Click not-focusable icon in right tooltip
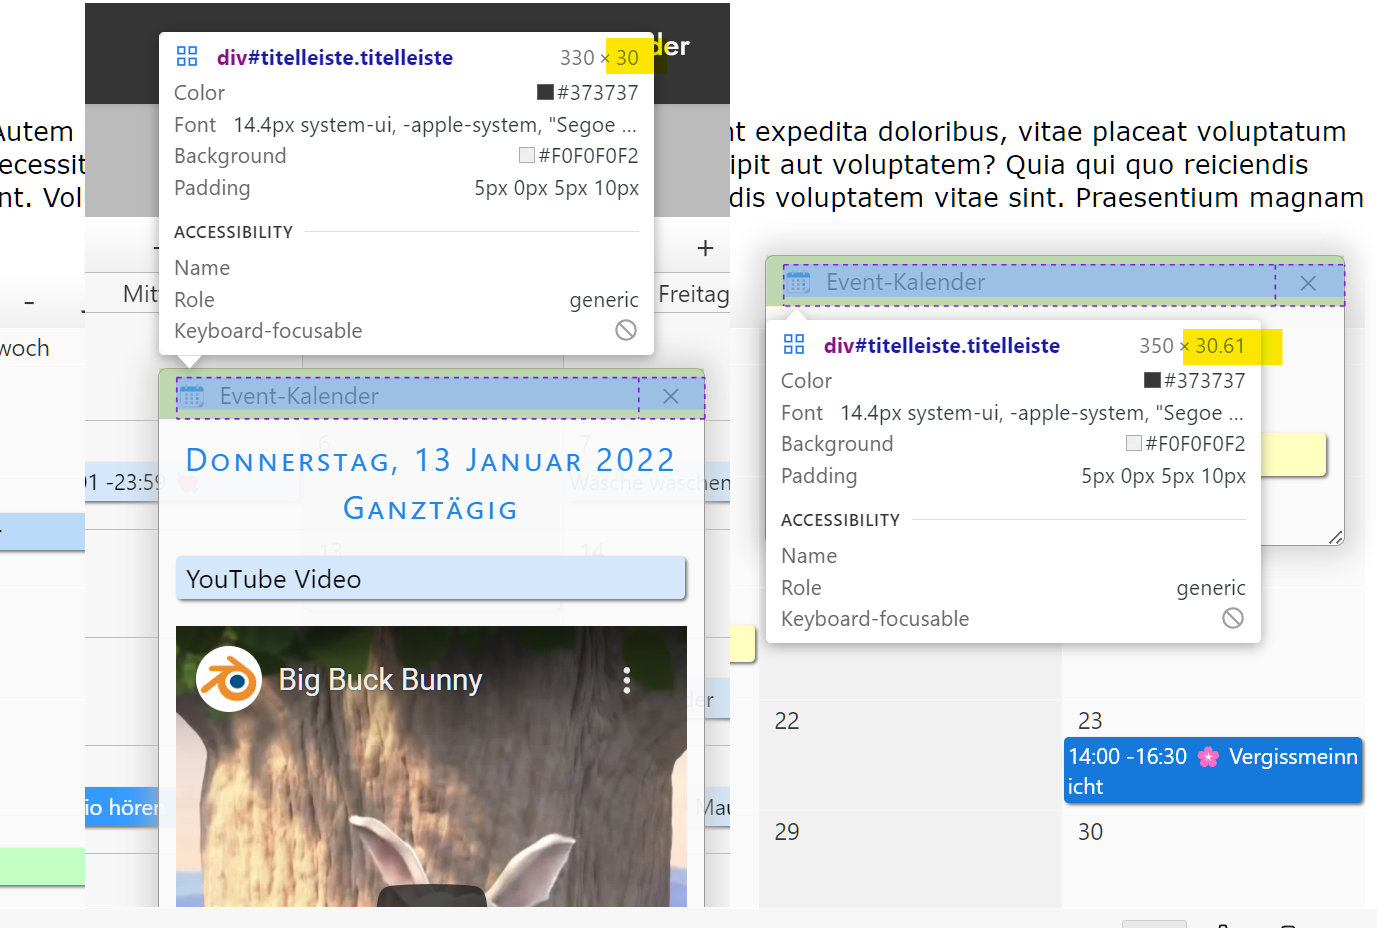This screenshot has width=1377, height=928. point(1233,619)
